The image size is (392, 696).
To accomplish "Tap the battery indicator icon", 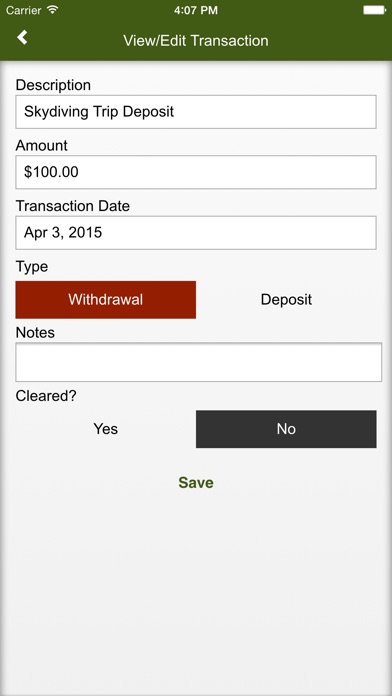I will coord(374,10).
